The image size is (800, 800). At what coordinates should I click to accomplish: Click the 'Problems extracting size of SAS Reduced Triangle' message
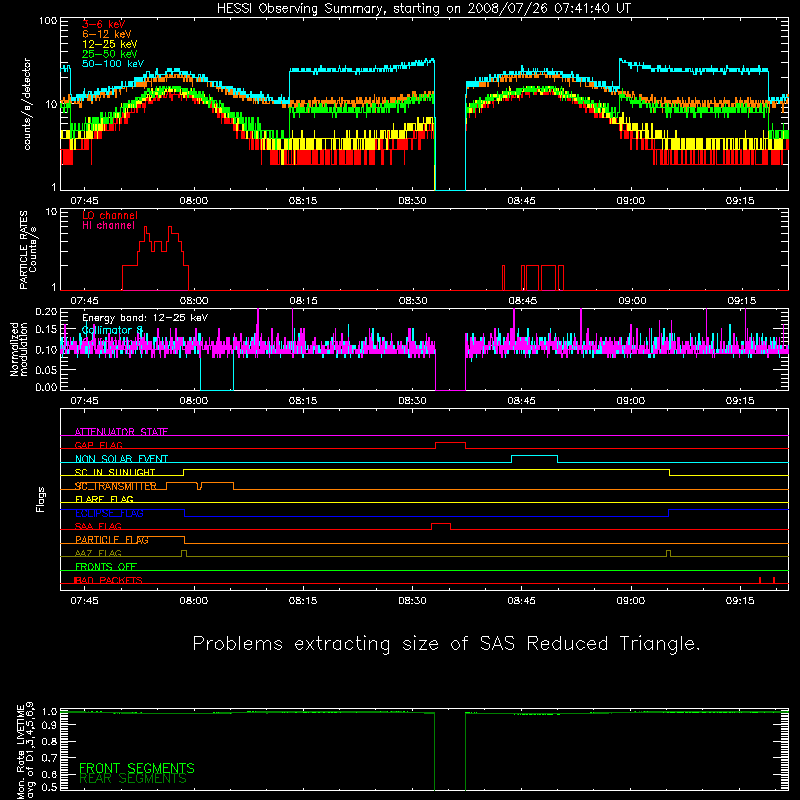(446, 643)
